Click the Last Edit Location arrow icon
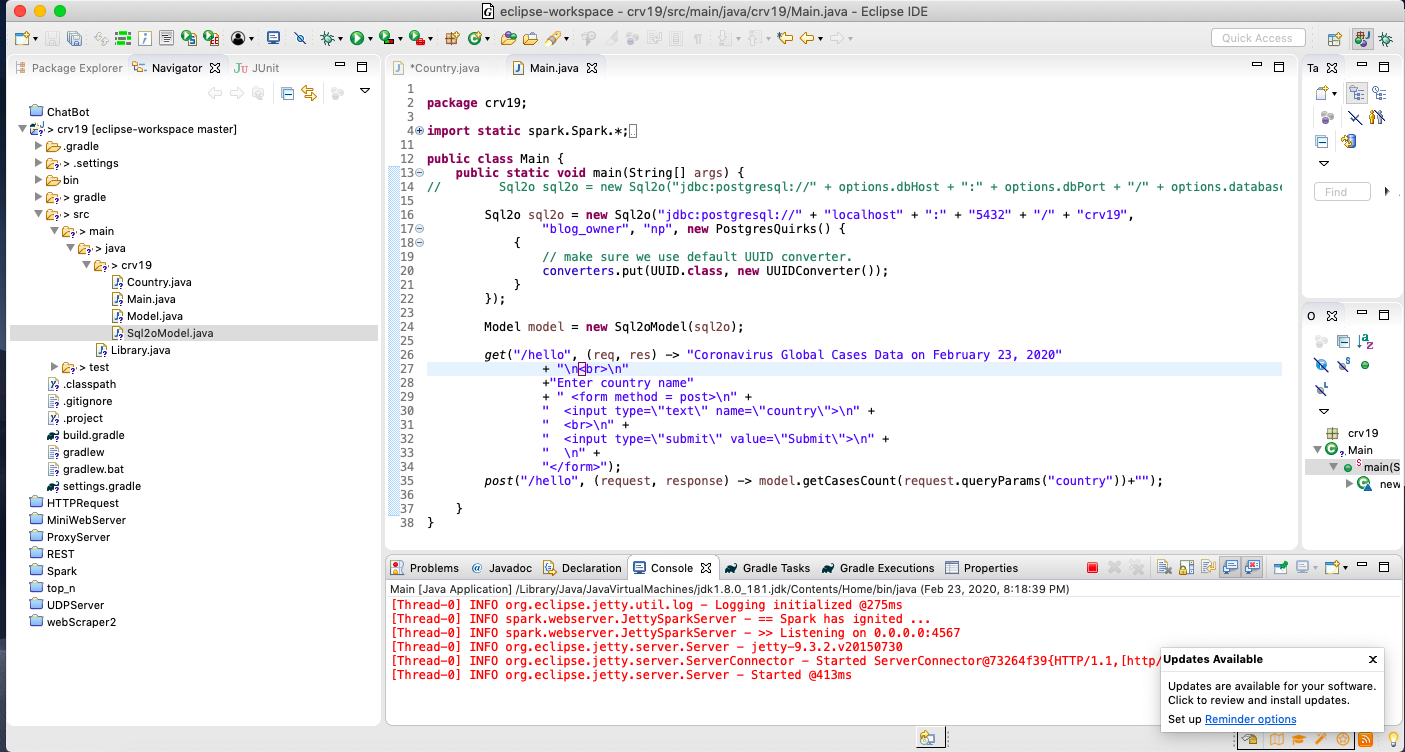This screenshot has width=1405, height=752. (x=785, y=38)
